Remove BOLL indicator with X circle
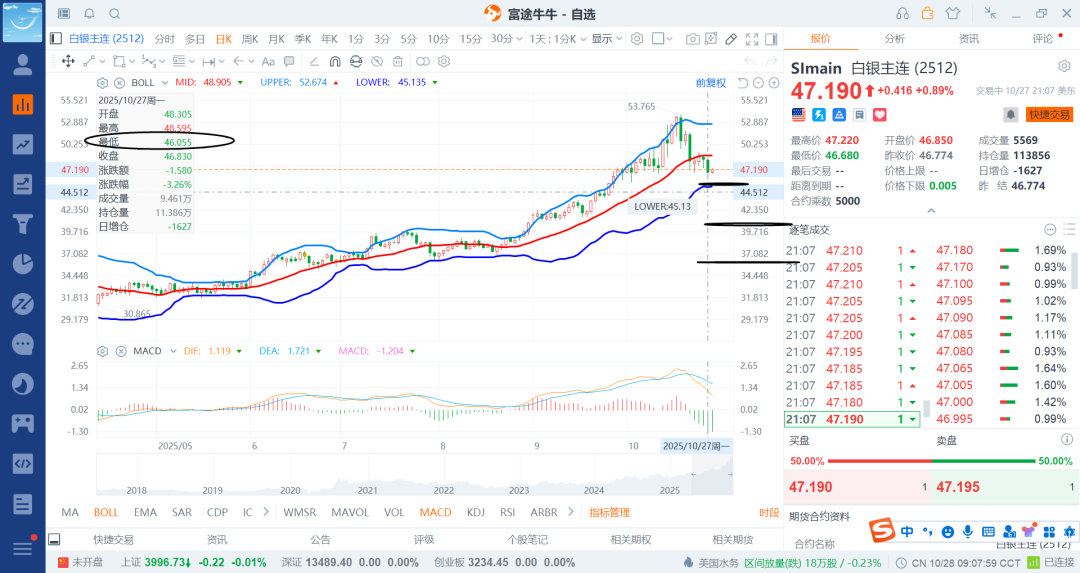 pyautogui.click(x=119, y=83)
